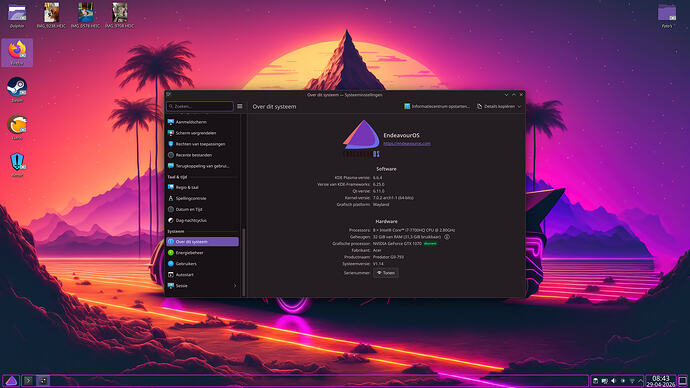Click Details kopiëren button
Image resolution: width=690 pixels, height=388 pixels.
[496, 106]
